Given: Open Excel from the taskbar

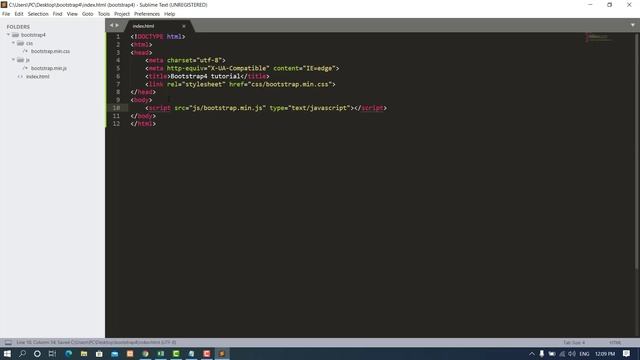Looking at the screenshot, I should 161,353.
